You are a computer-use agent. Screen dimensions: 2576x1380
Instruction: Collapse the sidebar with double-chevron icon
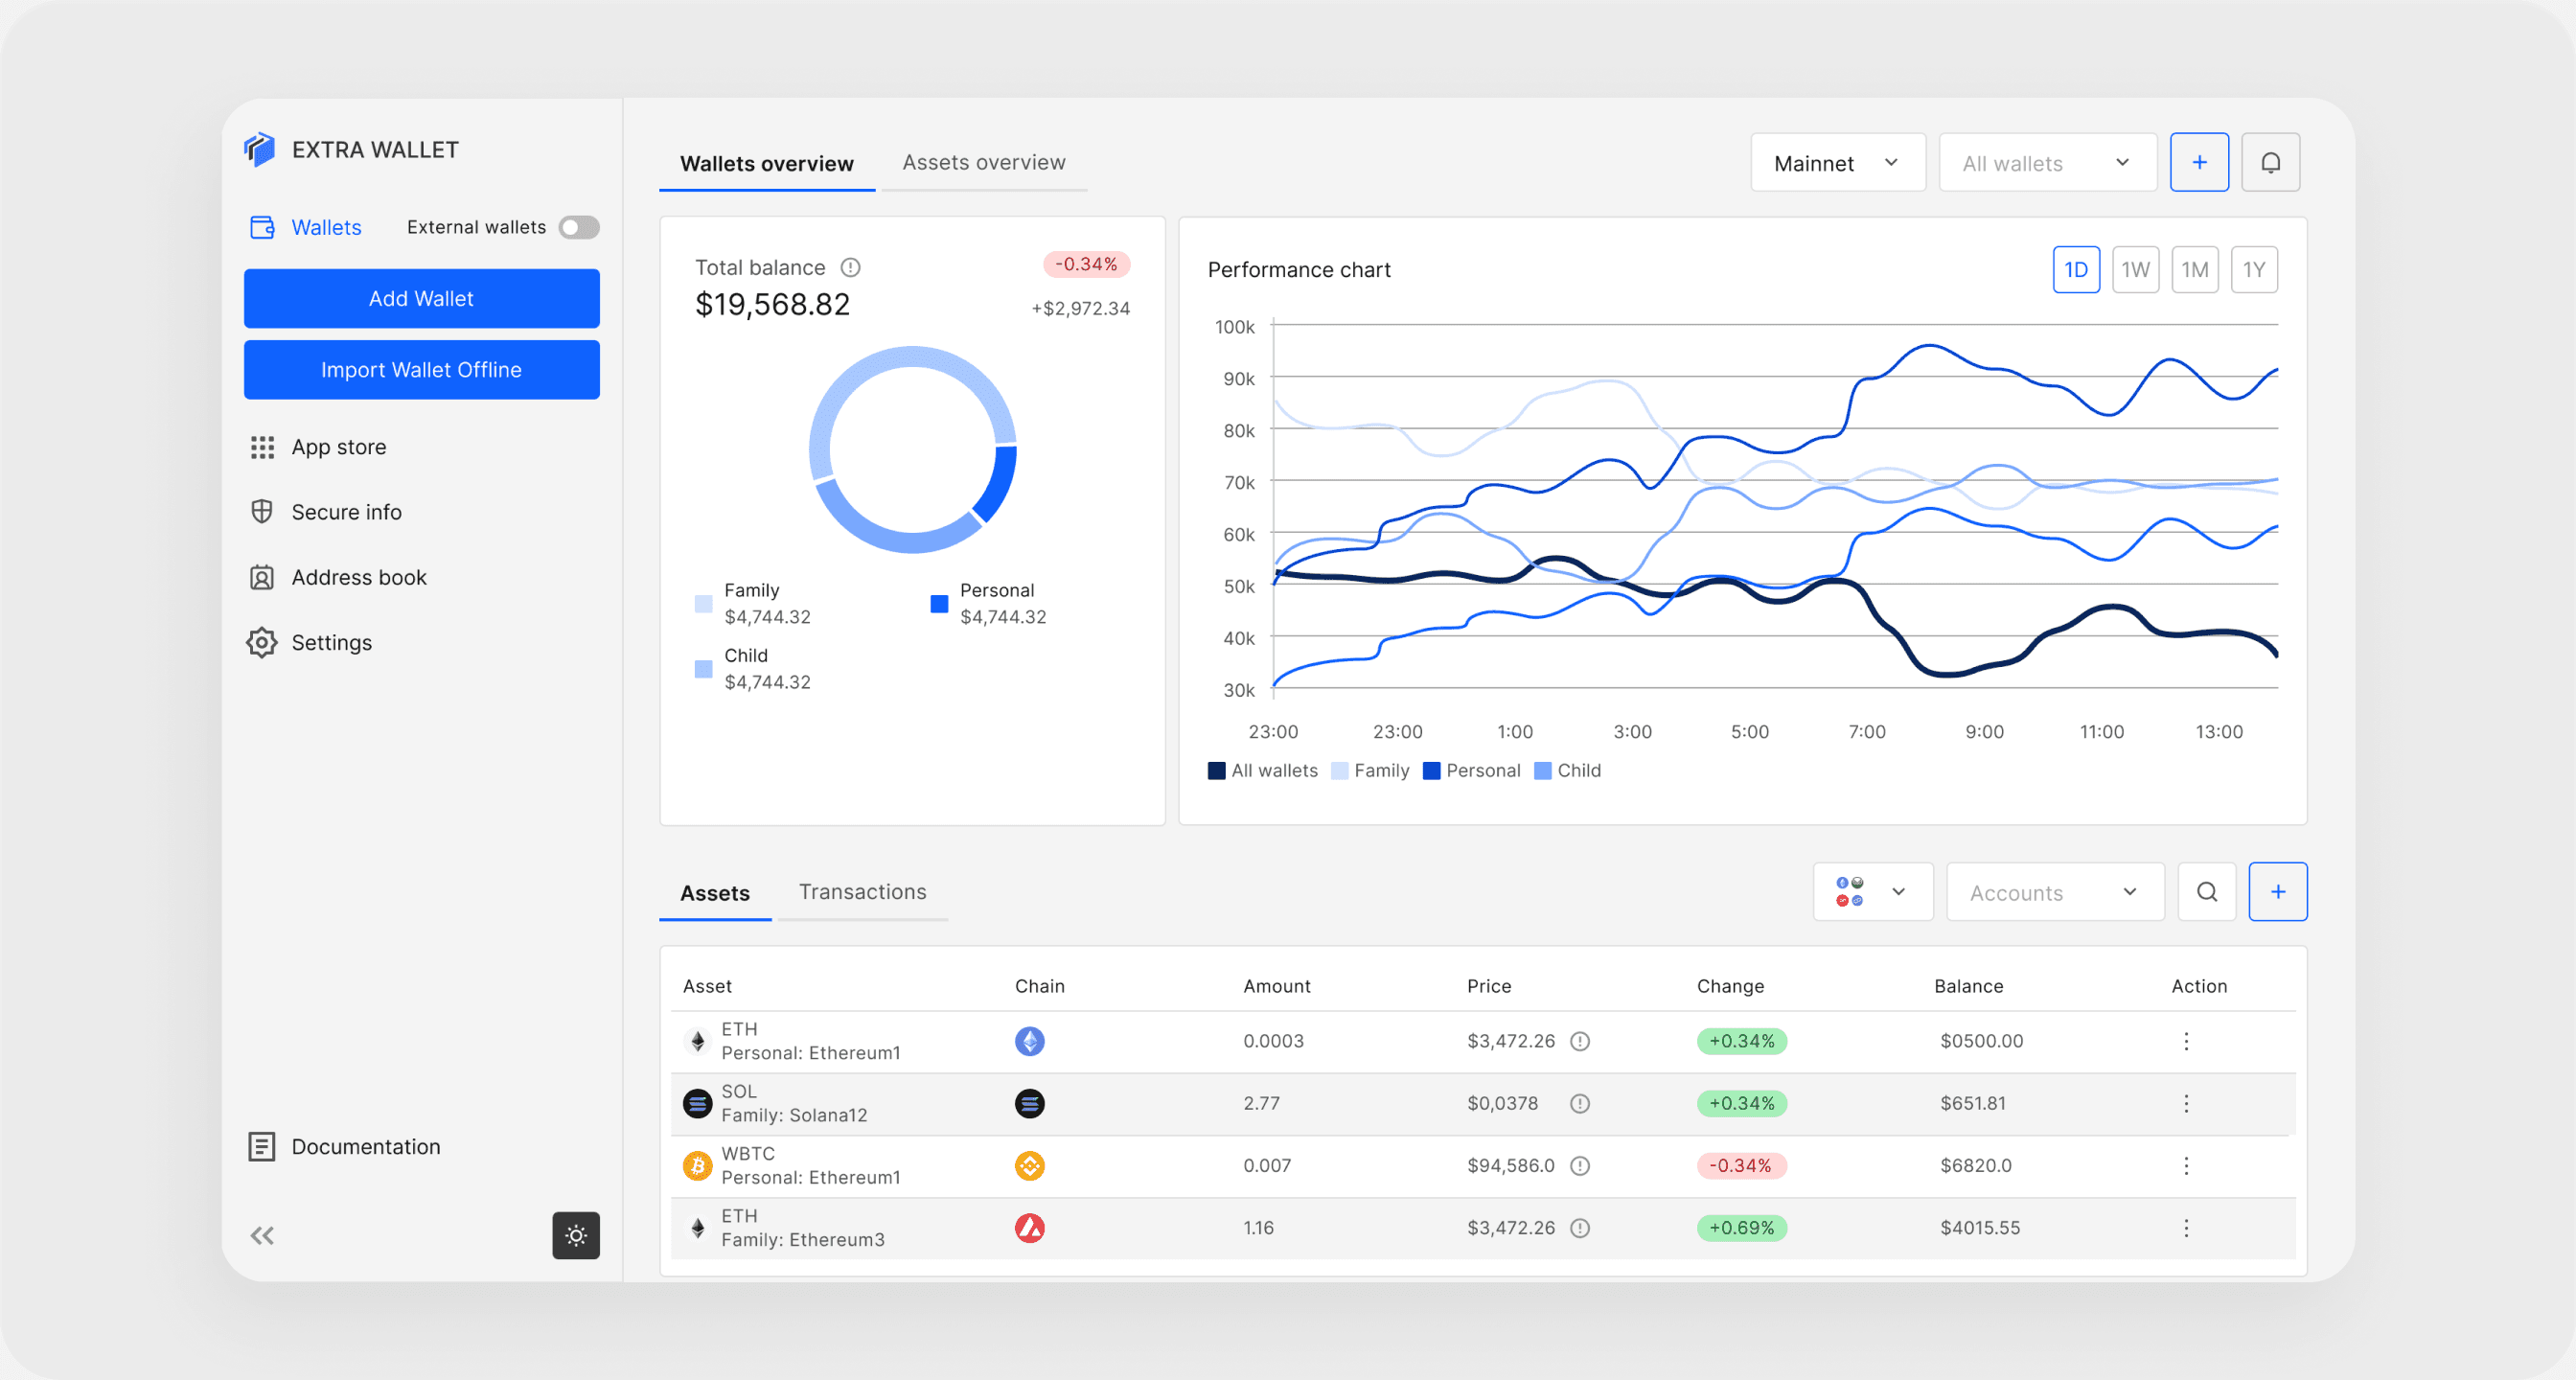(262, 1235)
